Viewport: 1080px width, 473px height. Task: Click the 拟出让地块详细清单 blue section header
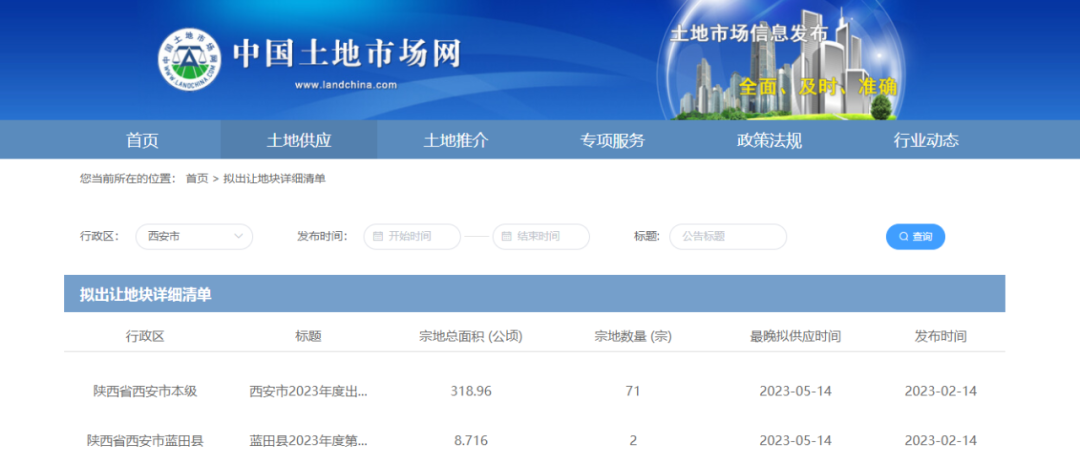[534, 294]
